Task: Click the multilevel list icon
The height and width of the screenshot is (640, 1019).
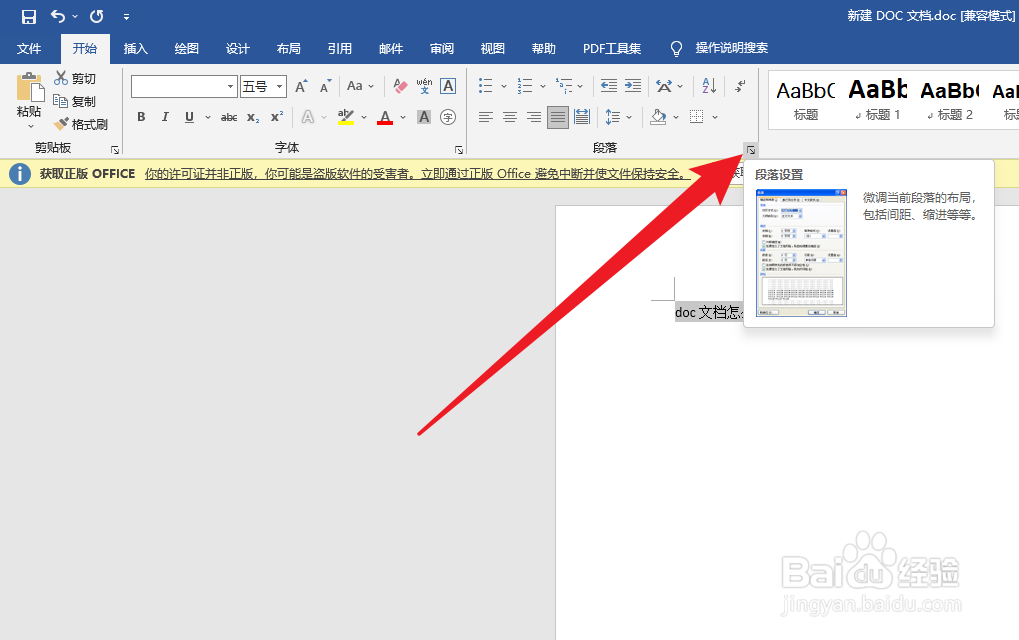Action: 563,85
